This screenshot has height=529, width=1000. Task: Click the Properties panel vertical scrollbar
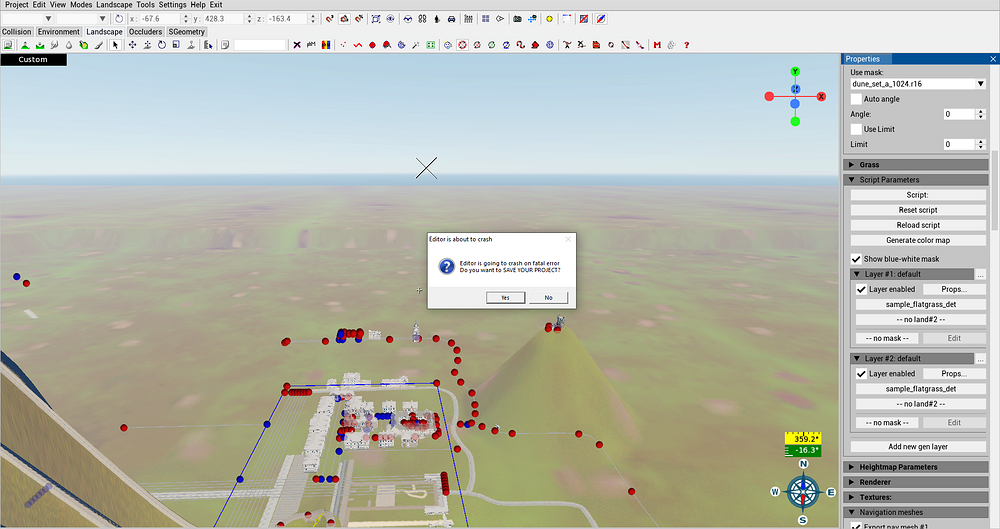(995, 191)
